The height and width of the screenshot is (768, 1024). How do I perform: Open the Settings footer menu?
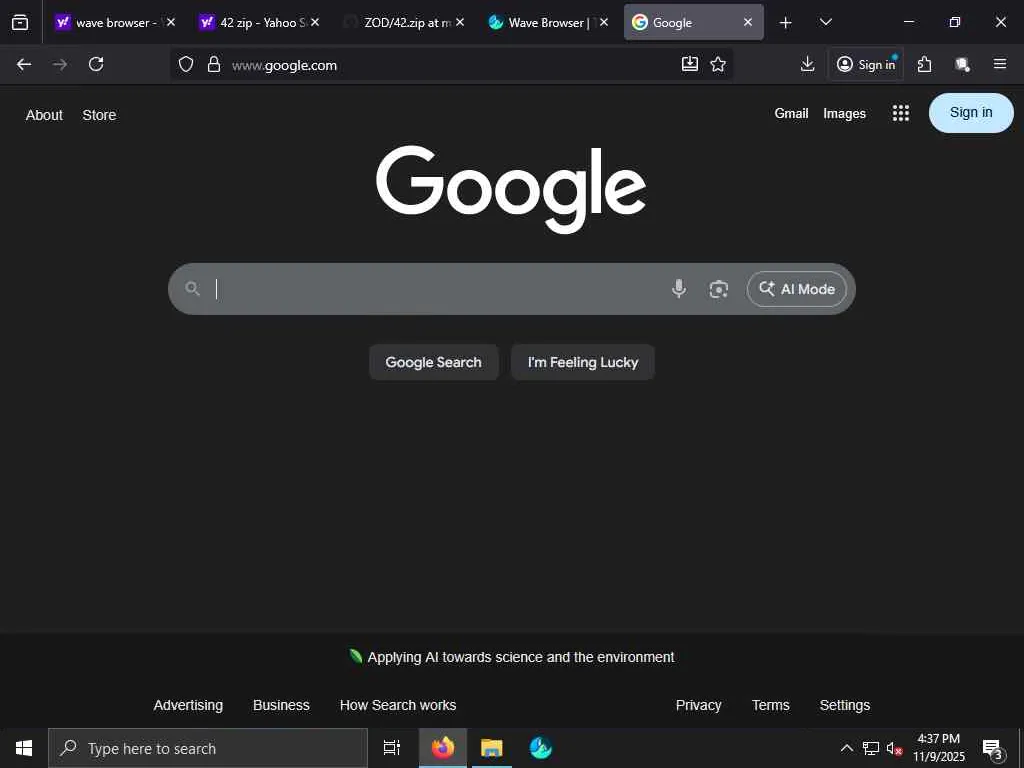(x=844, y=705)
